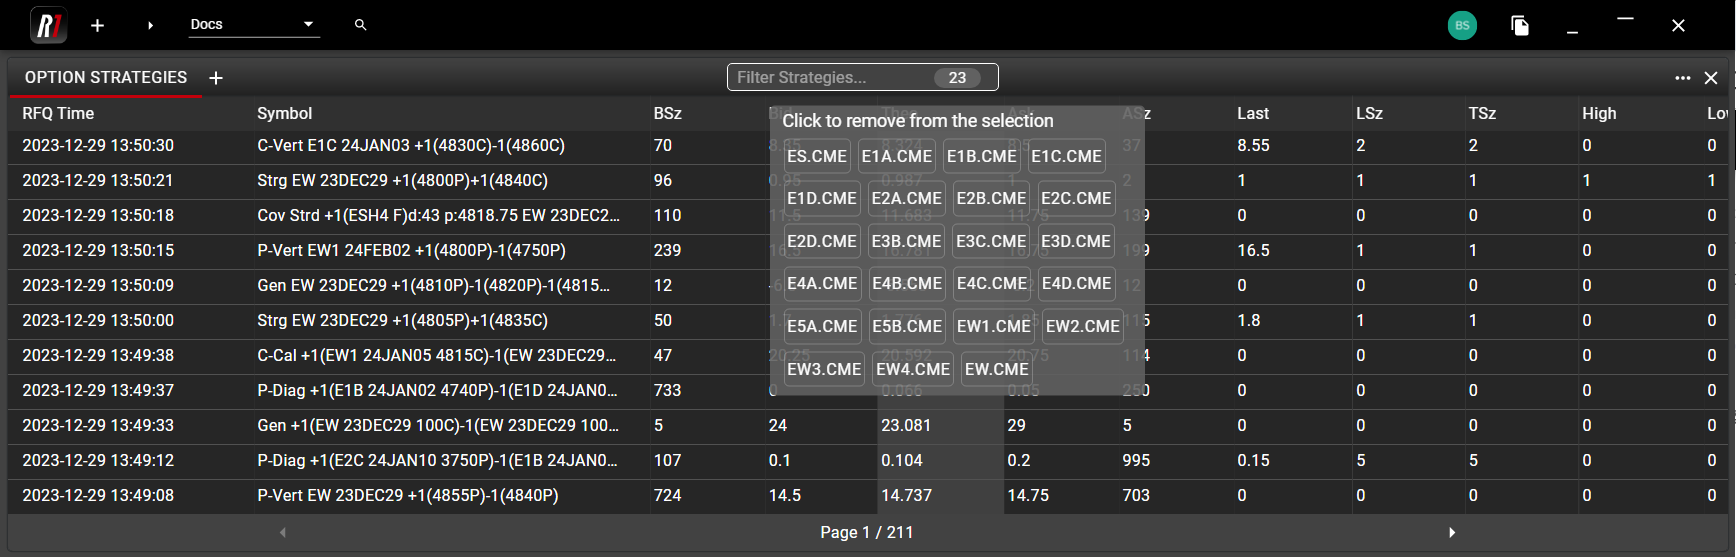The width and height of the screenshot is (1736, 557).
Task: Go to the next page of results
Action: [x=1452, y=532]
